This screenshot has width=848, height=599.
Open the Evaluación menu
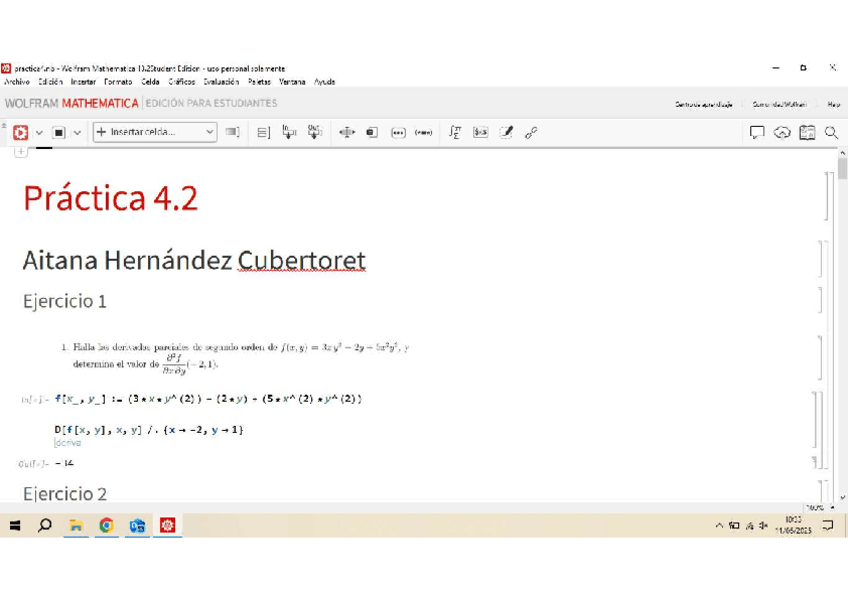click(x=221, y=82)
